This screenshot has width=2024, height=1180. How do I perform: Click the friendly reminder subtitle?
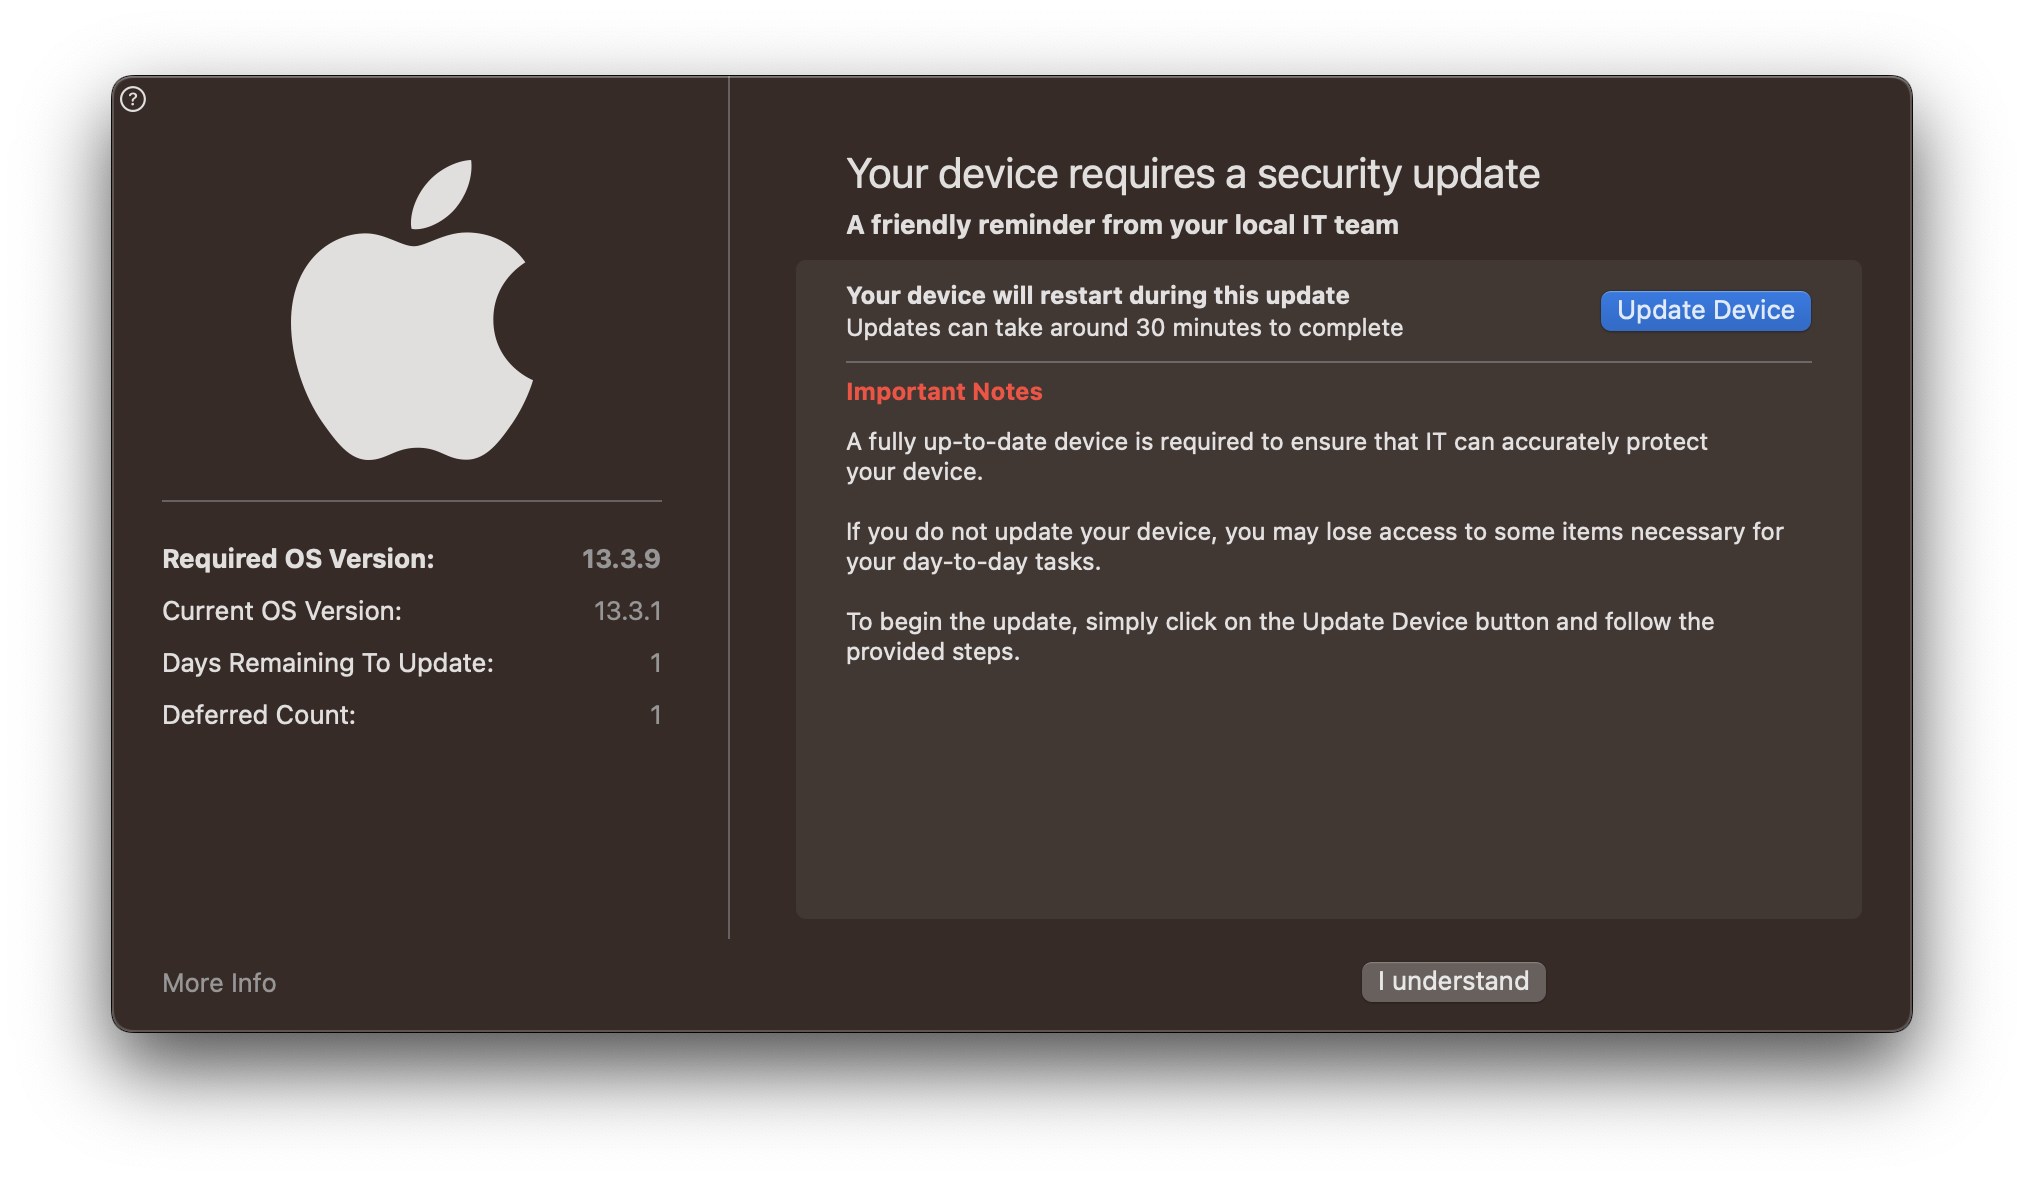click(1122, 225)
